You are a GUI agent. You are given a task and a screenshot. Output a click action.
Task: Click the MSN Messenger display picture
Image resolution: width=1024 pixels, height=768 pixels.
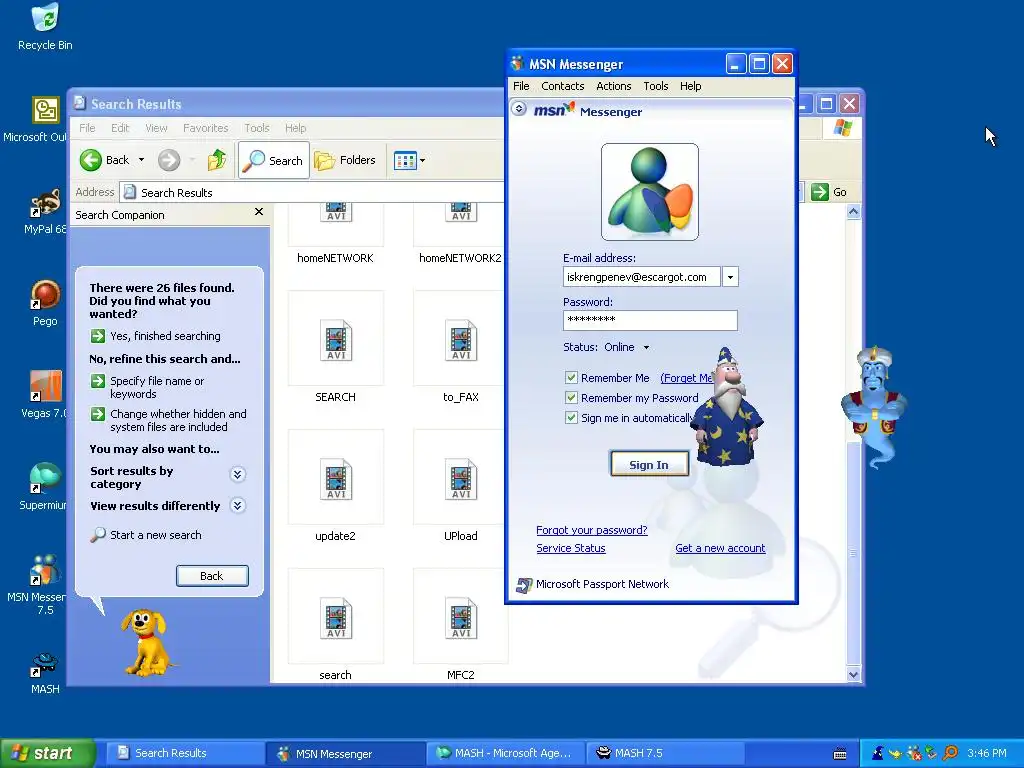click(650, 192)
